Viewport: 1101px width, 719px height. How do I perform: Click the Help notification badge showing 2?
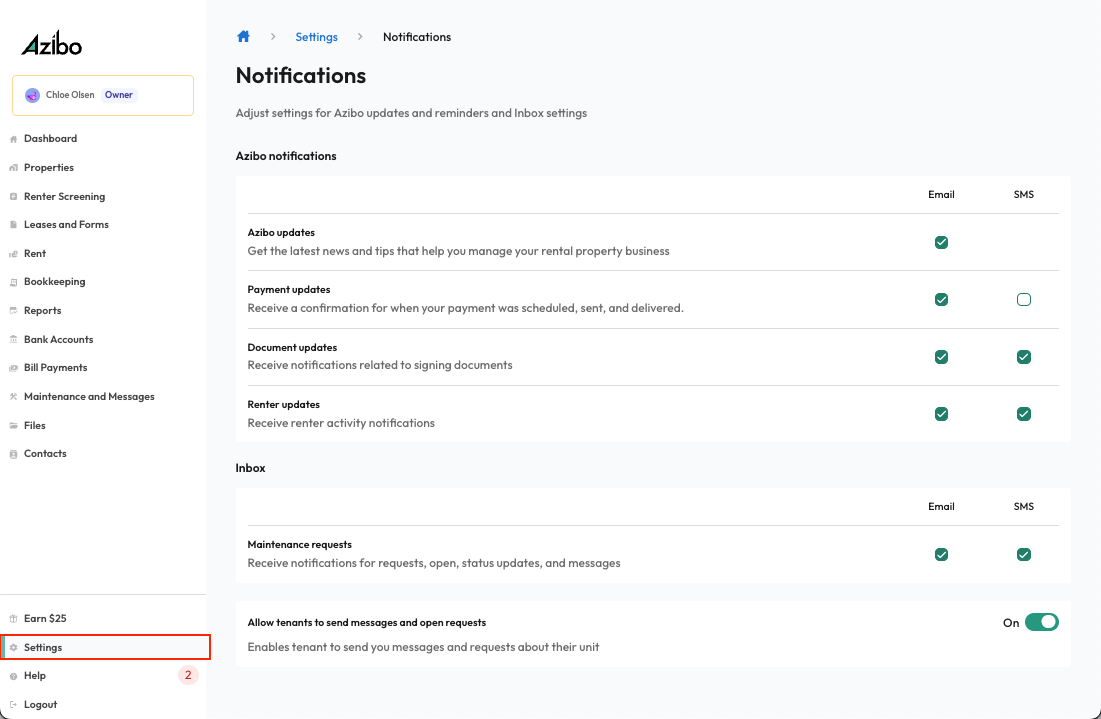pyautogui.click(x=188, y=675)
